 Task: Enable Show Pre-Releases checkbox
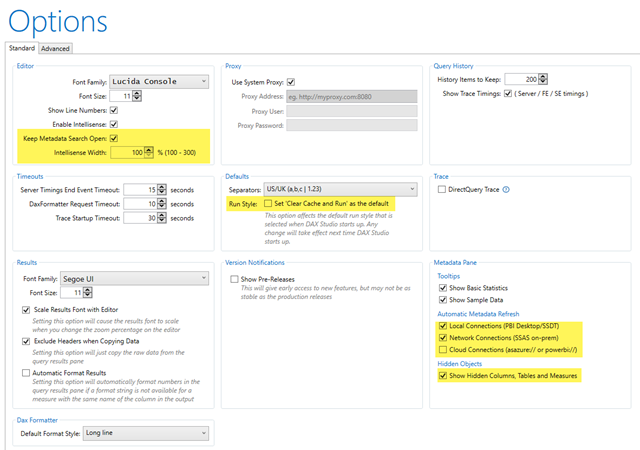coord(234,279)
